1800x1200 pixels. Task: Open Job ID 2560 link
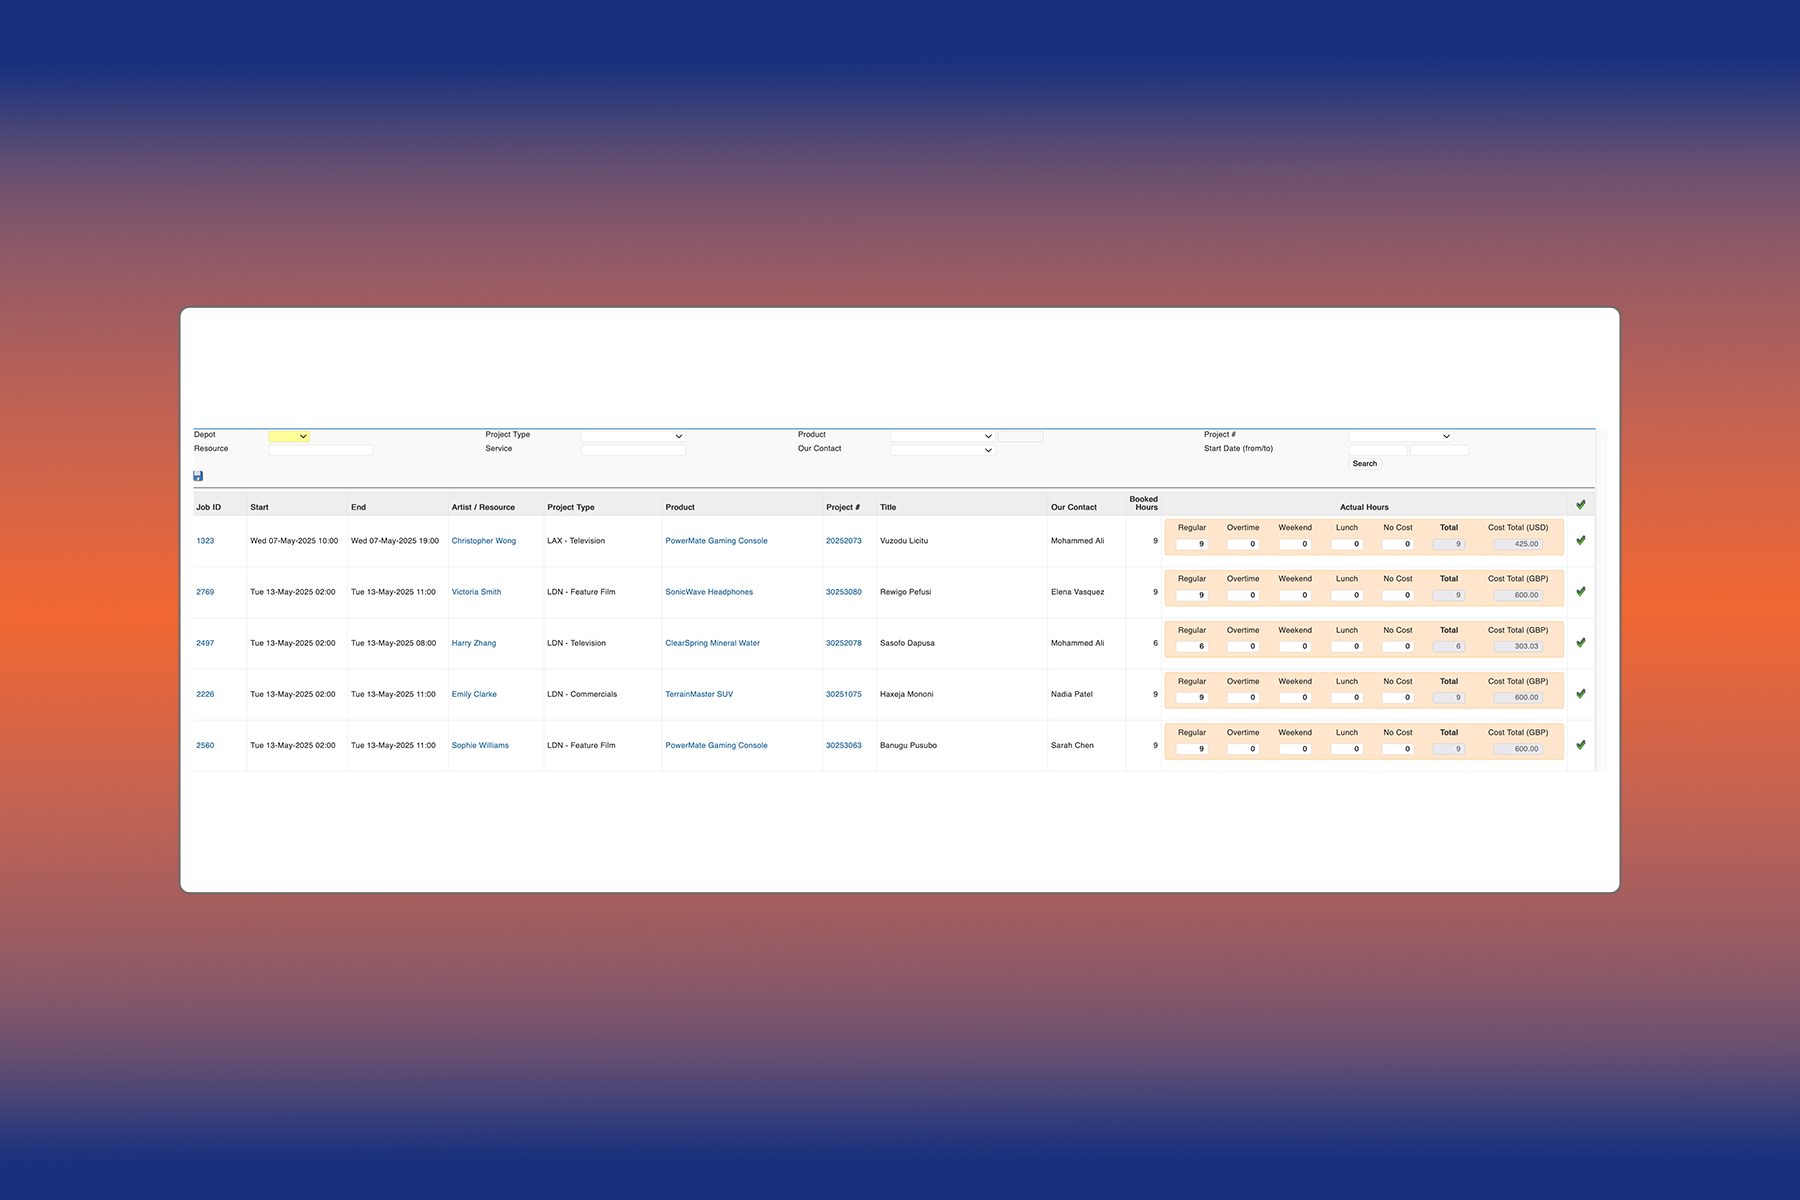(x=205, y=745)
